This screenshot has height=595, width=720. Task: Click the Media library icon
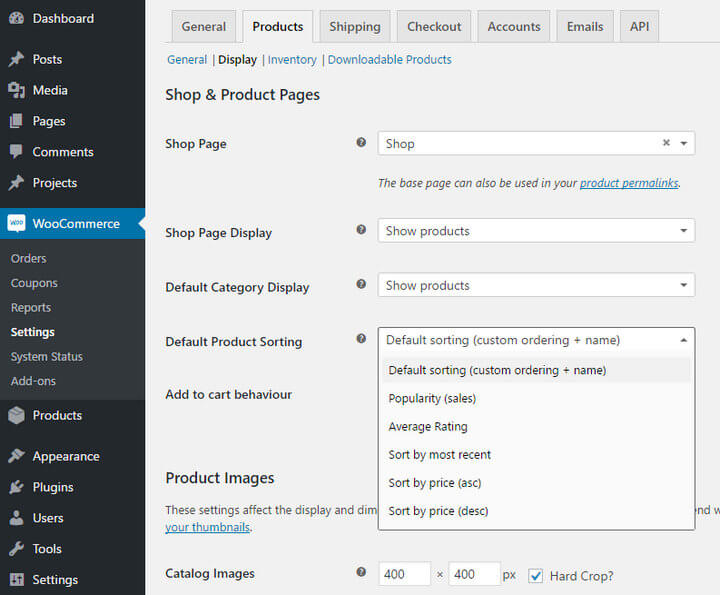(17, 90)
